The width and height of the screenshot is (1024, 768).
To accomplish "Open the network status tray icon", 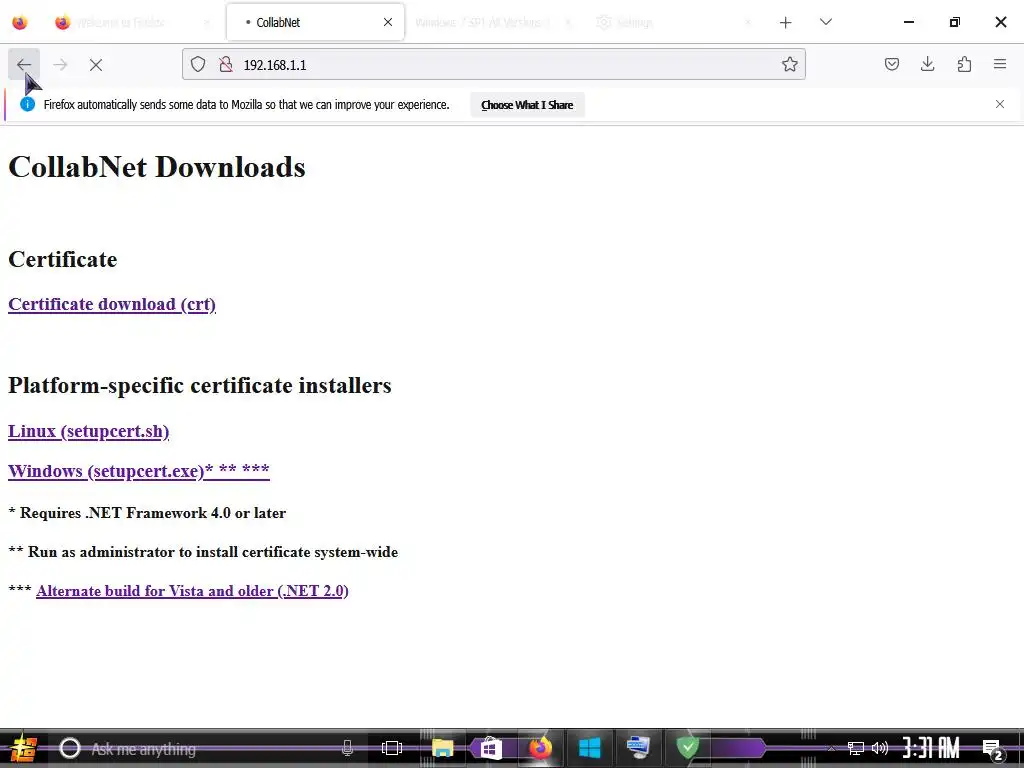I will [x=856, y=748].
